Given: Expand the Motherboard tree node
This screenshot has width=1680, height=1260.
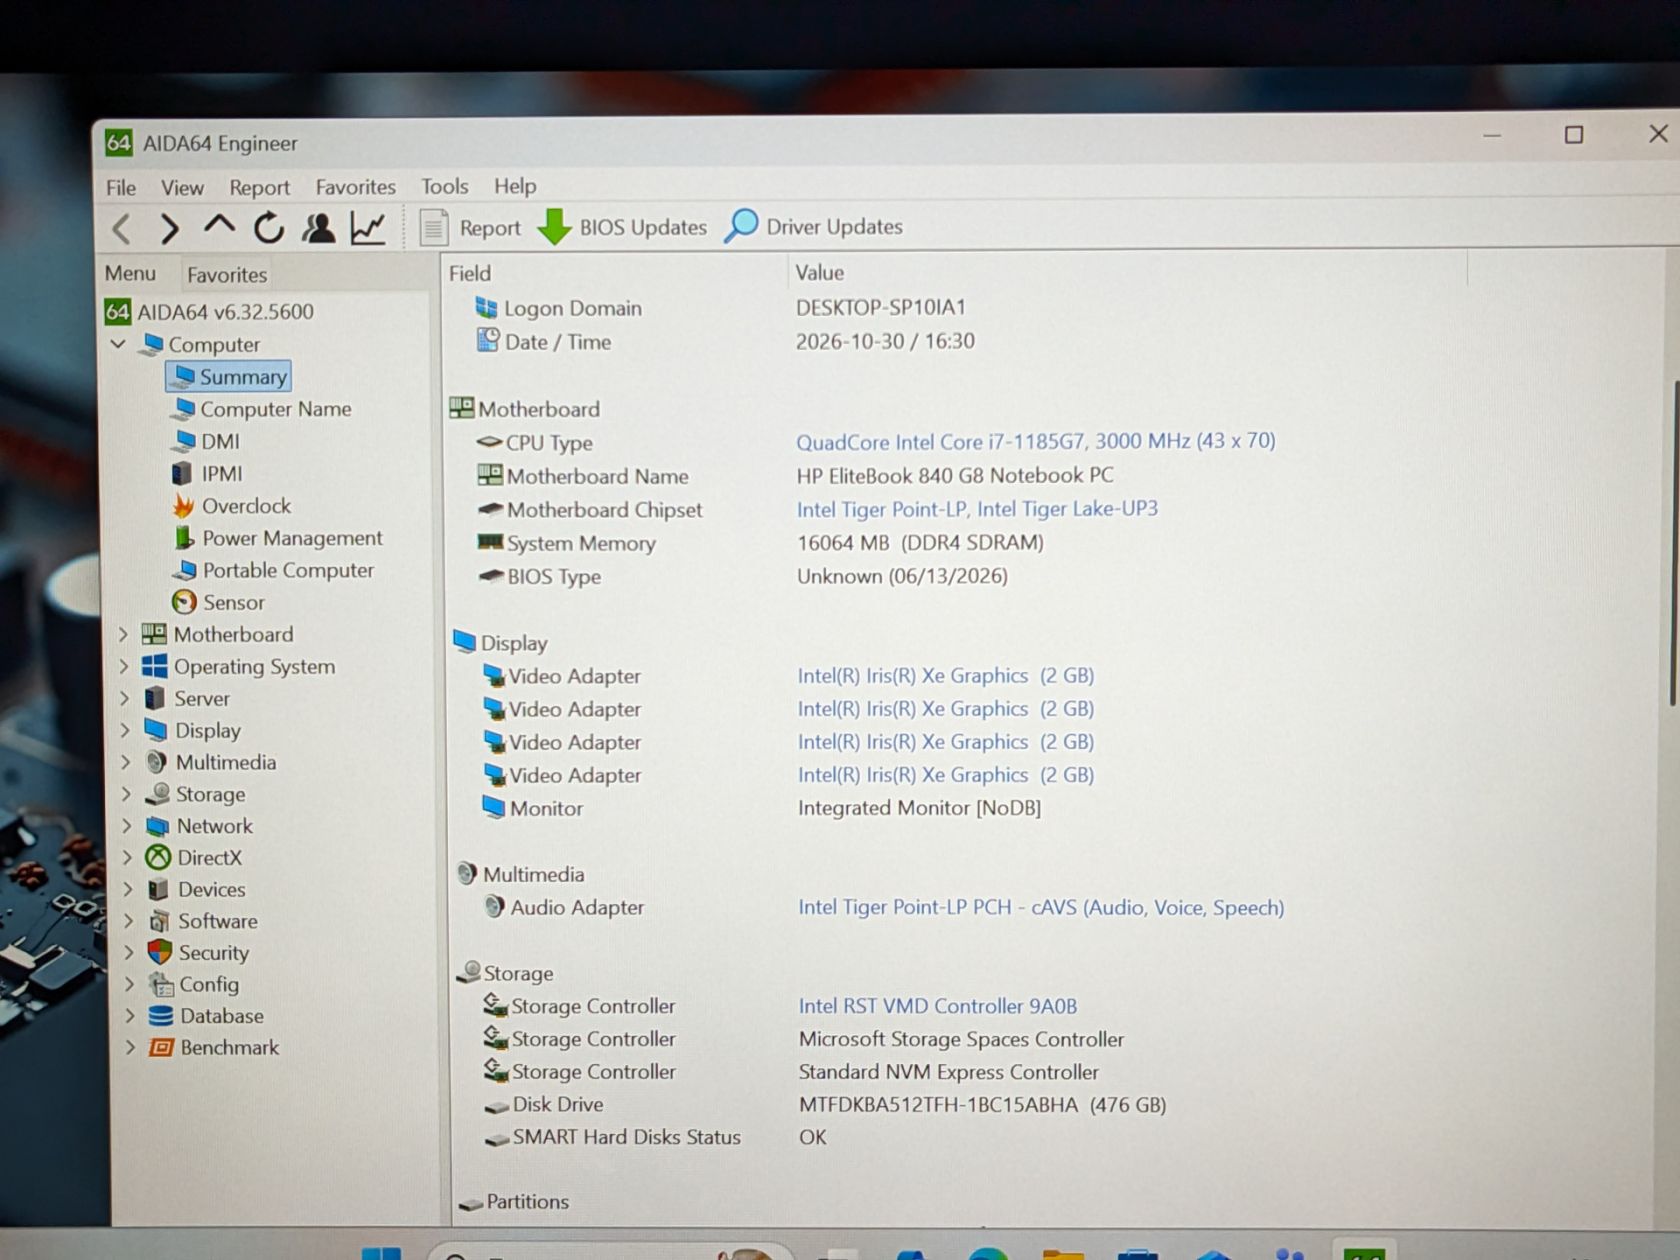Looking at the screenshot, I should tap(123, 634).
